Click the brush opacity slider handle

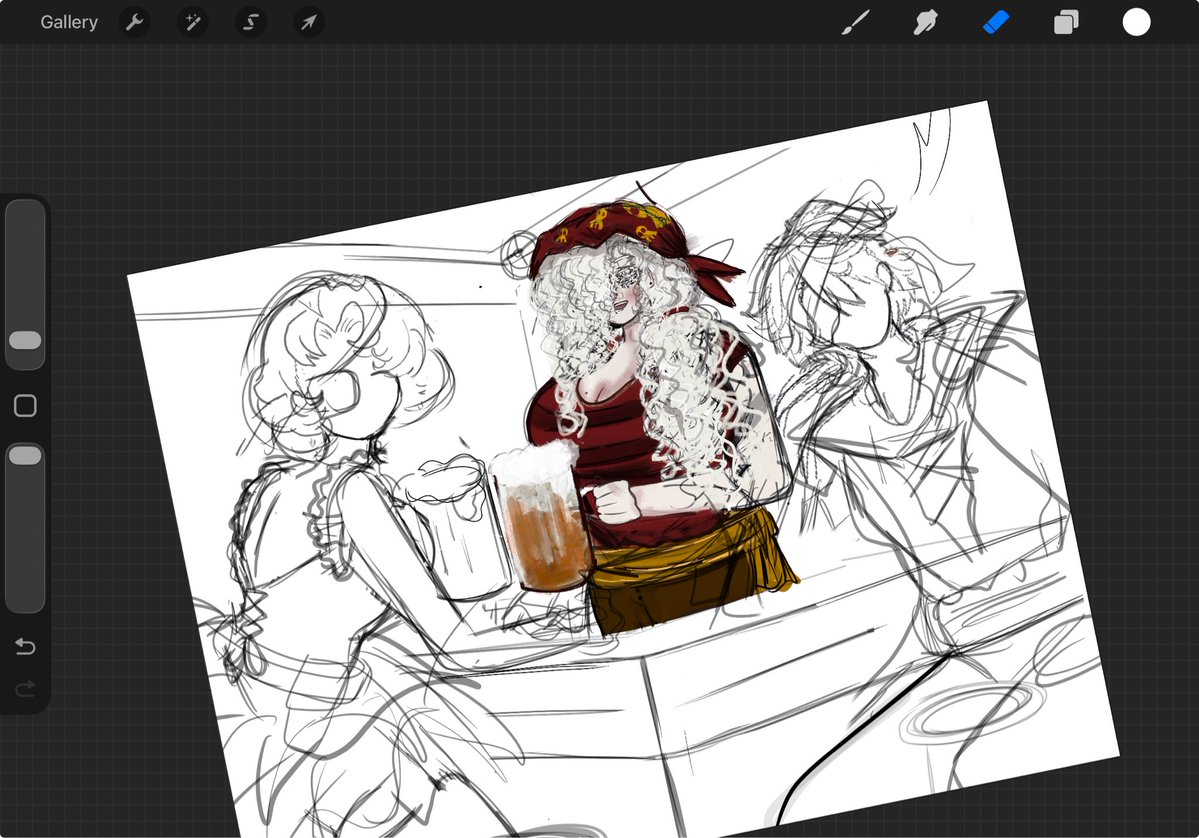point(25,456)
